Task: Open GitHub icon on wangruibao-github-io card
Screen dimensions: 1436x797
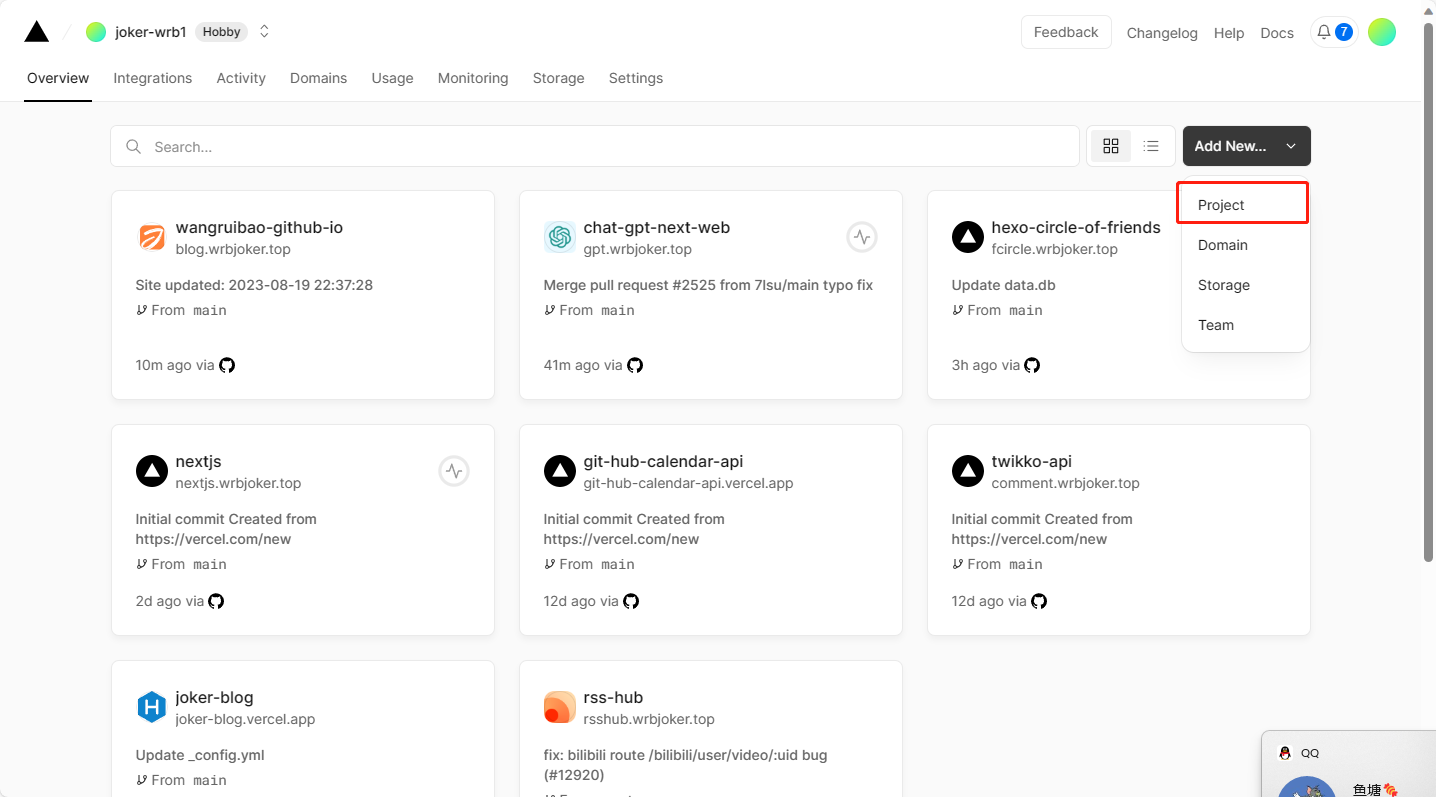Action: (x=227, y=365)
